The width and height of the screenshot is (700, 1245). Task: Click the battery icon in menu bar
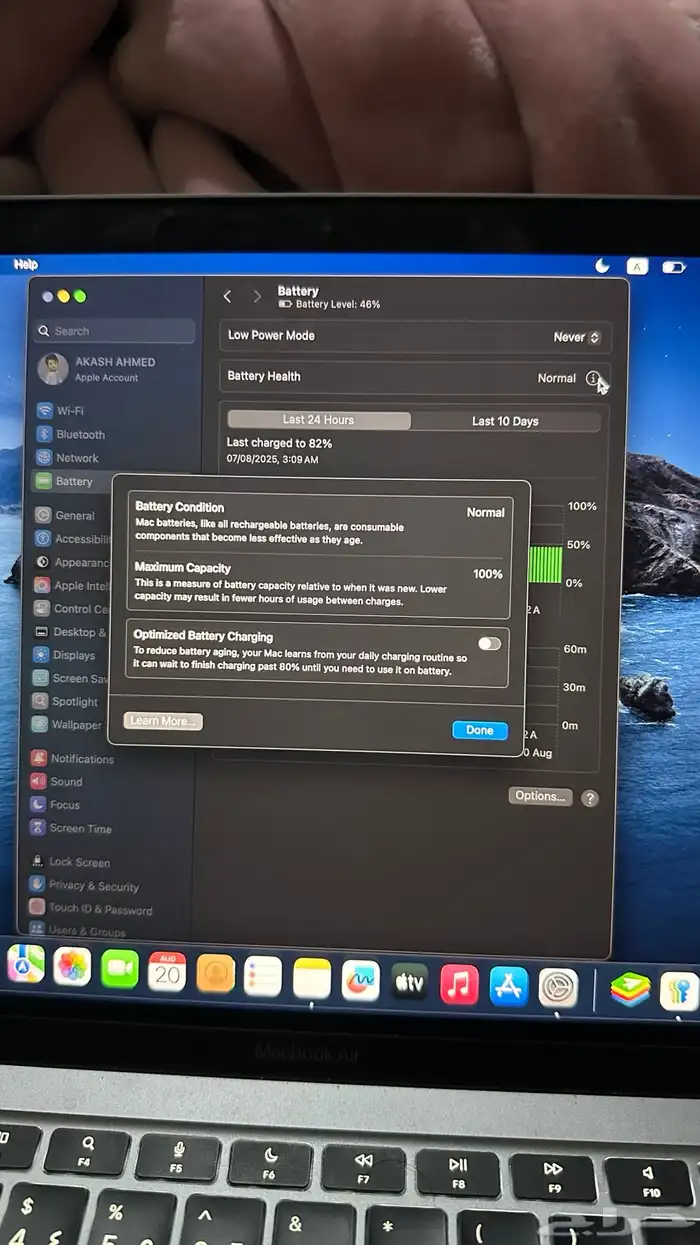674,268
